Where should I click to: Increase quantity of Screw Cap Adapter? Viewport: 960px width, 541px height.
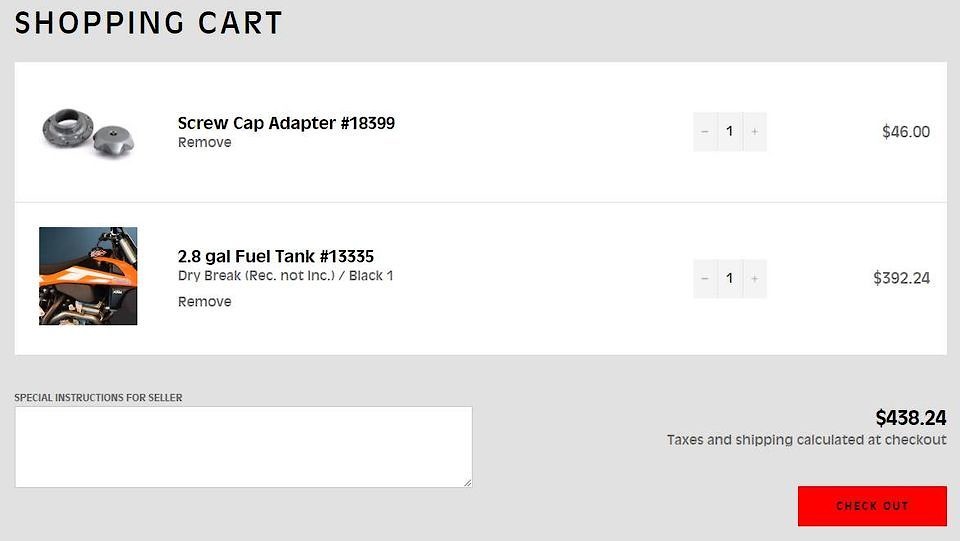pyautogui.click(x=754, y=131)
